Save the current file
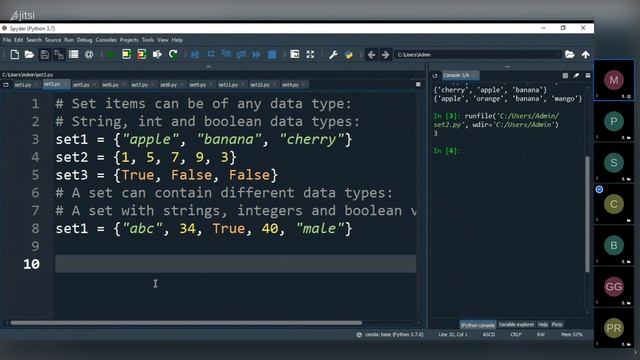640x360 pixels. tap(44, 54)
